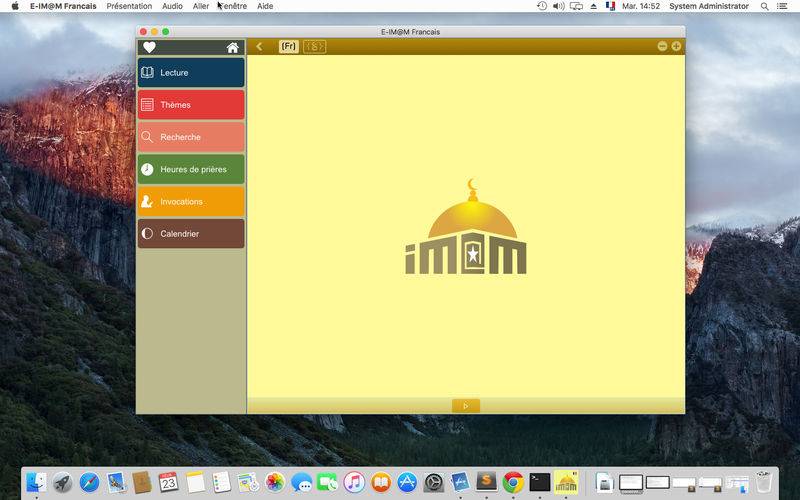Toggle the Arabic script display button

314,46
